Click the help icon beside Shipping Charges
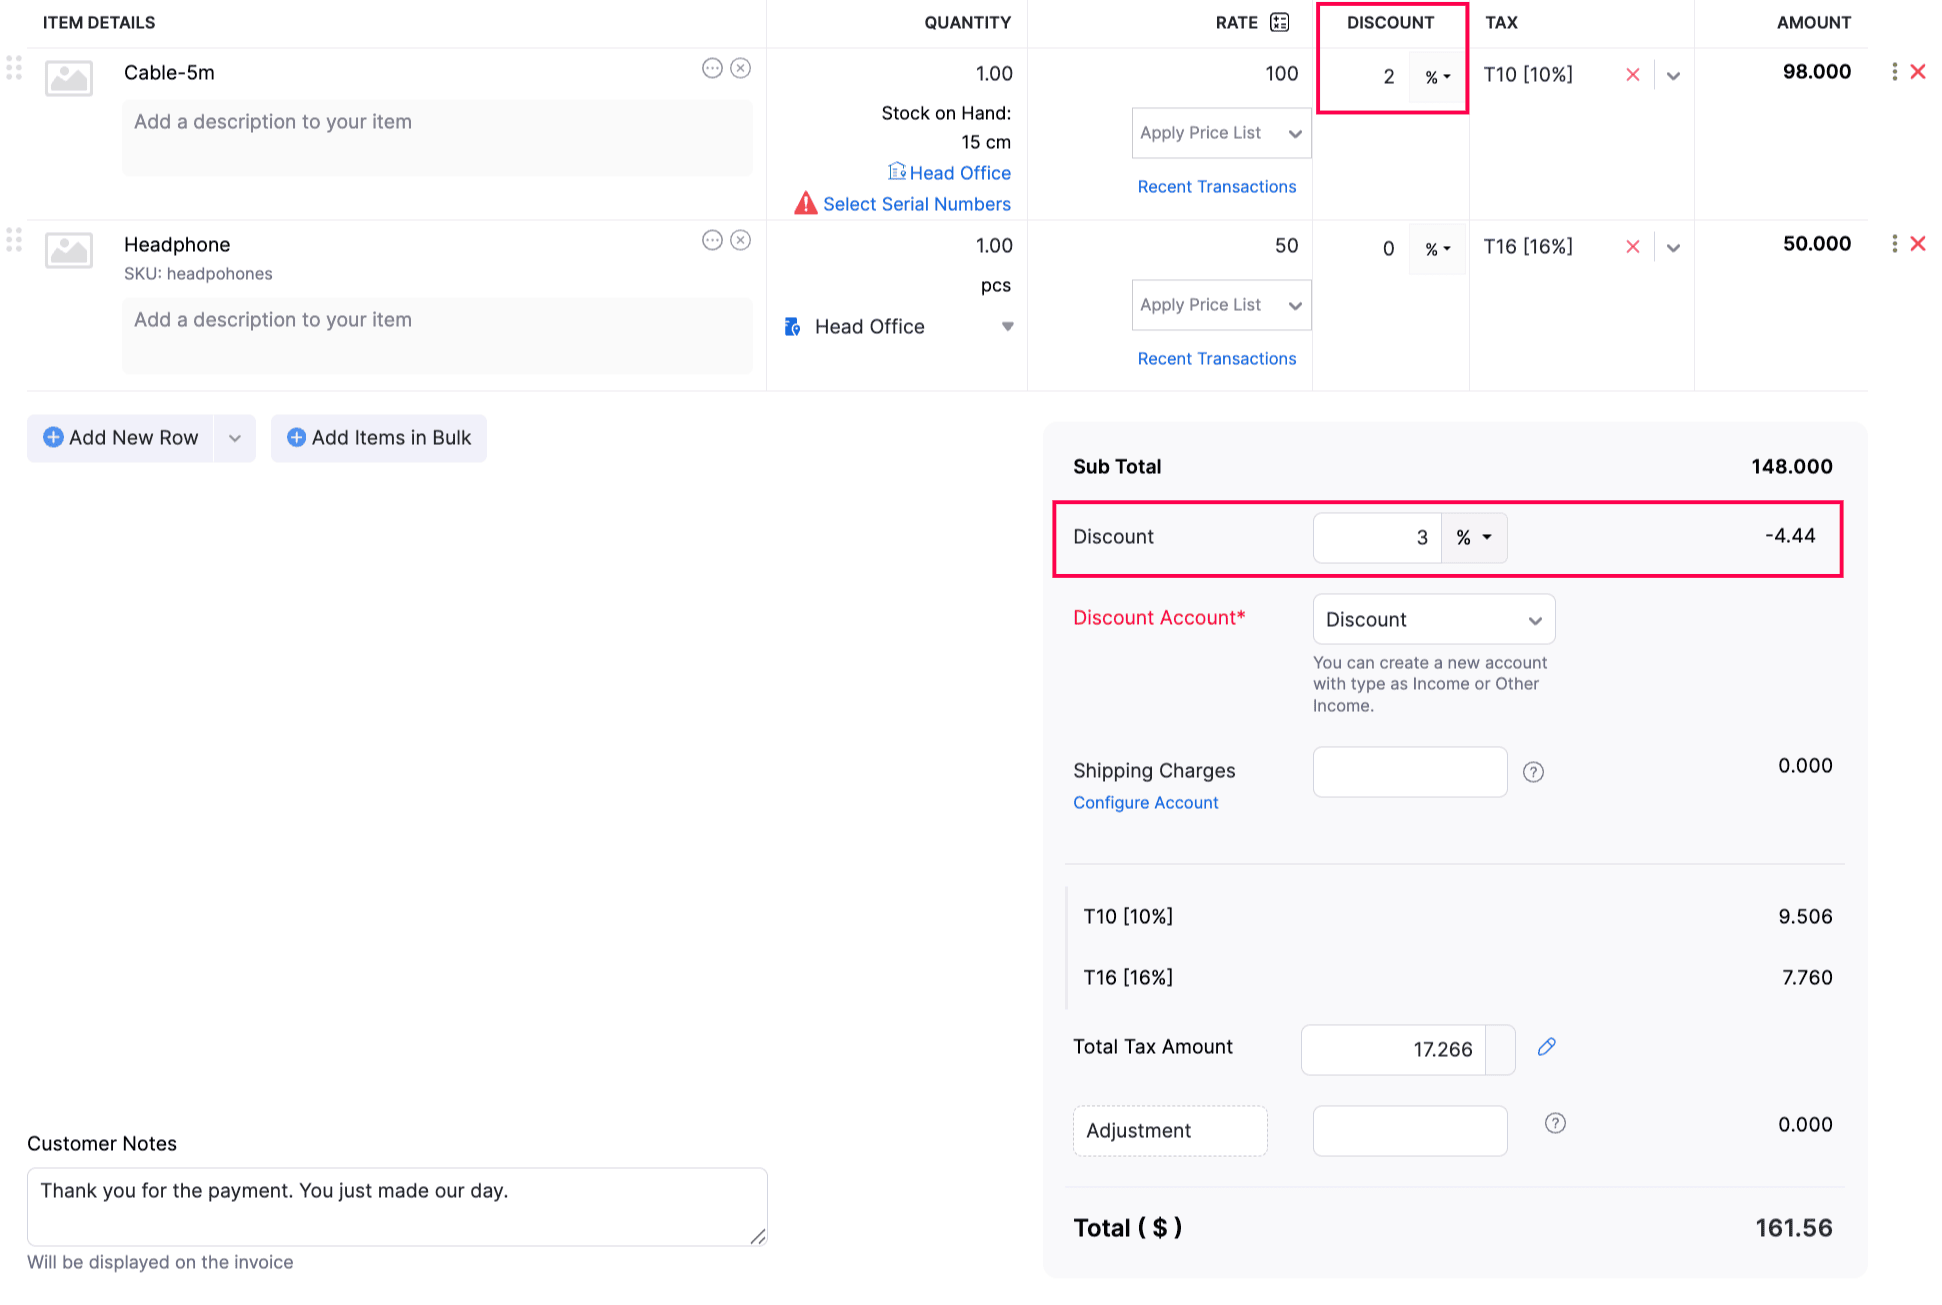The height and width of the screenshot is (1305, 1942). [1533, 771]
